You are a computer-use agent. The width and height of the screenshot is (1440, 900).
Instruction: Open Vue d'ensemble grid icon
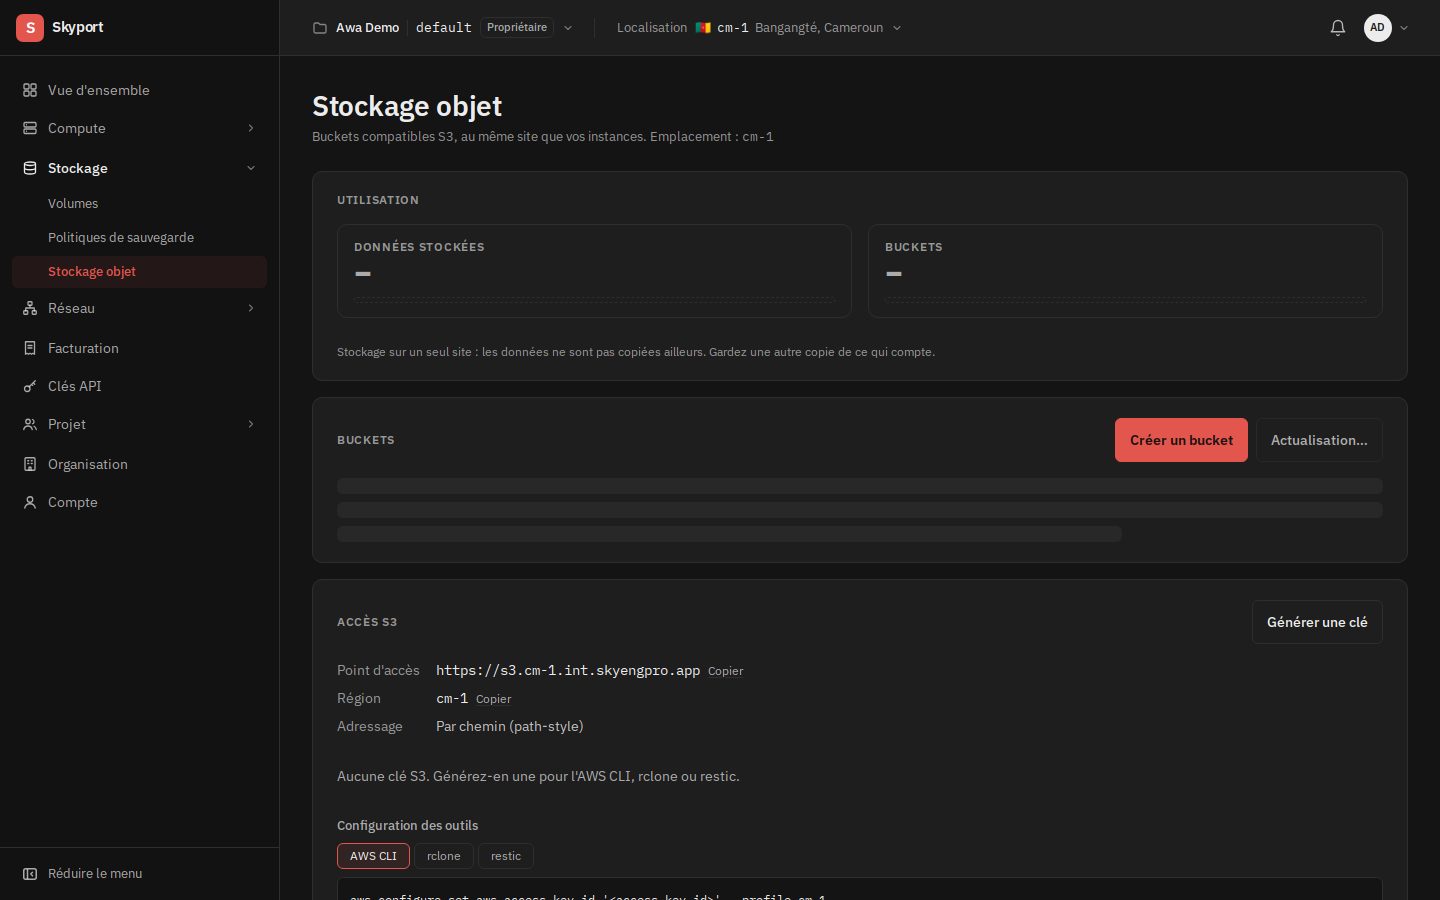pyautogui.click(x=30, y=90)
